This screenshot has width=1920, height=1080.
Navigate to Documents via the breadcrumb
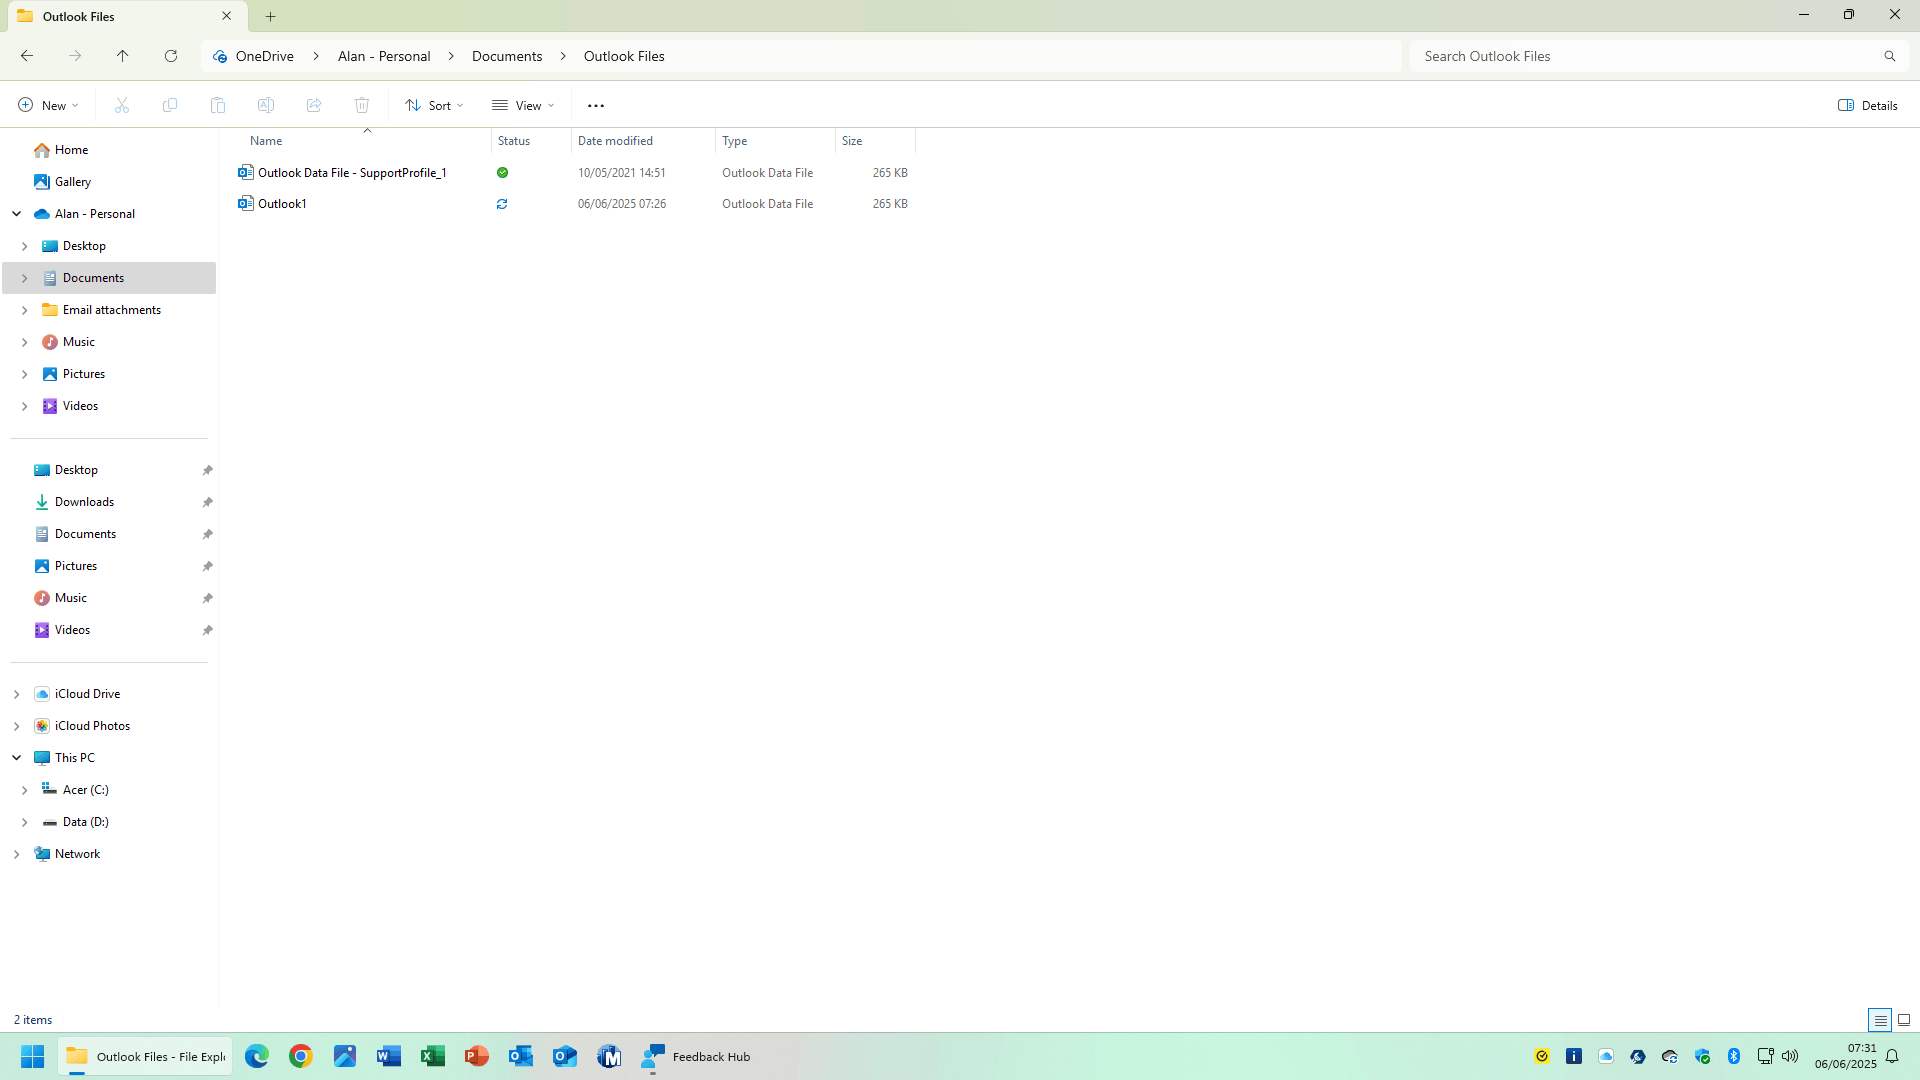pyautogui.click(x=506, y=56)
